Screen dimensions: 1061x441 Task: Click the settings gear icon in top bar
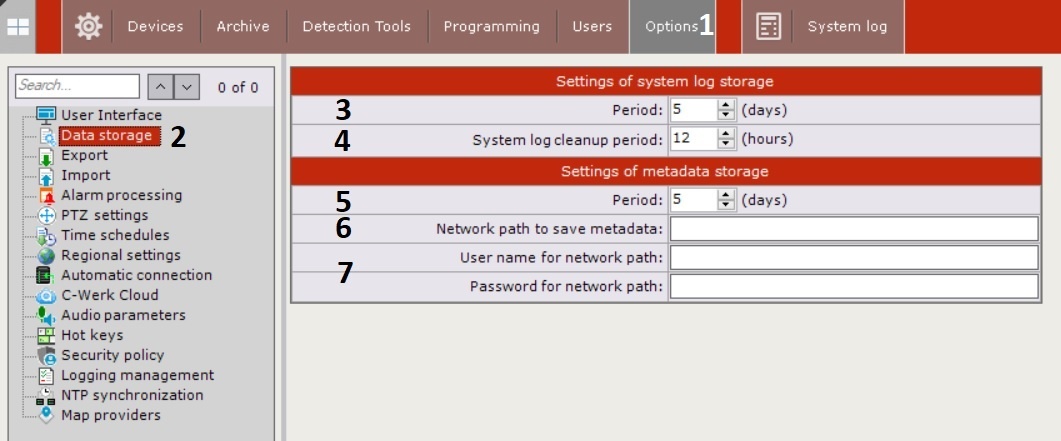(x=88, y=27)
